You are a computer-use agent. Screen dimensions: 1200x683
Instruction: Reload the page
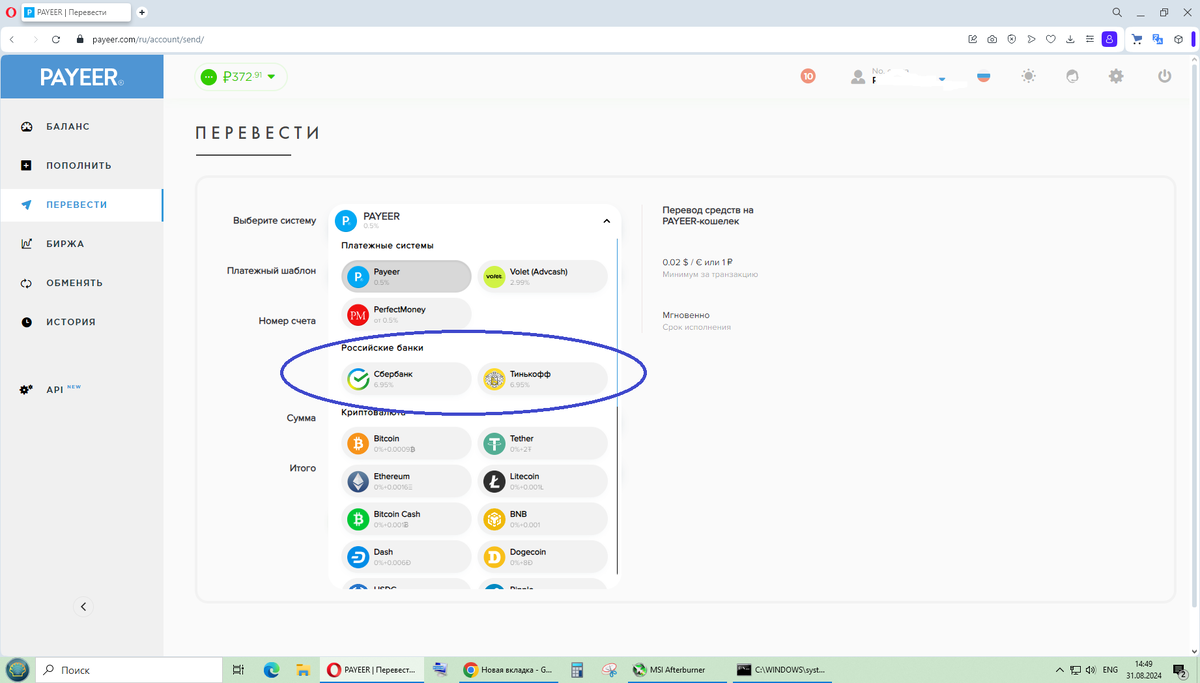tap(57, 39)
